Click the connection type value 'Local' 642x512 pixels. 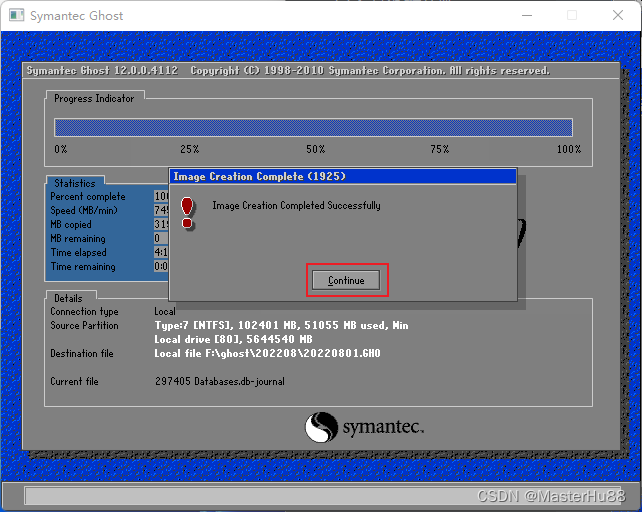pos(165,311)
